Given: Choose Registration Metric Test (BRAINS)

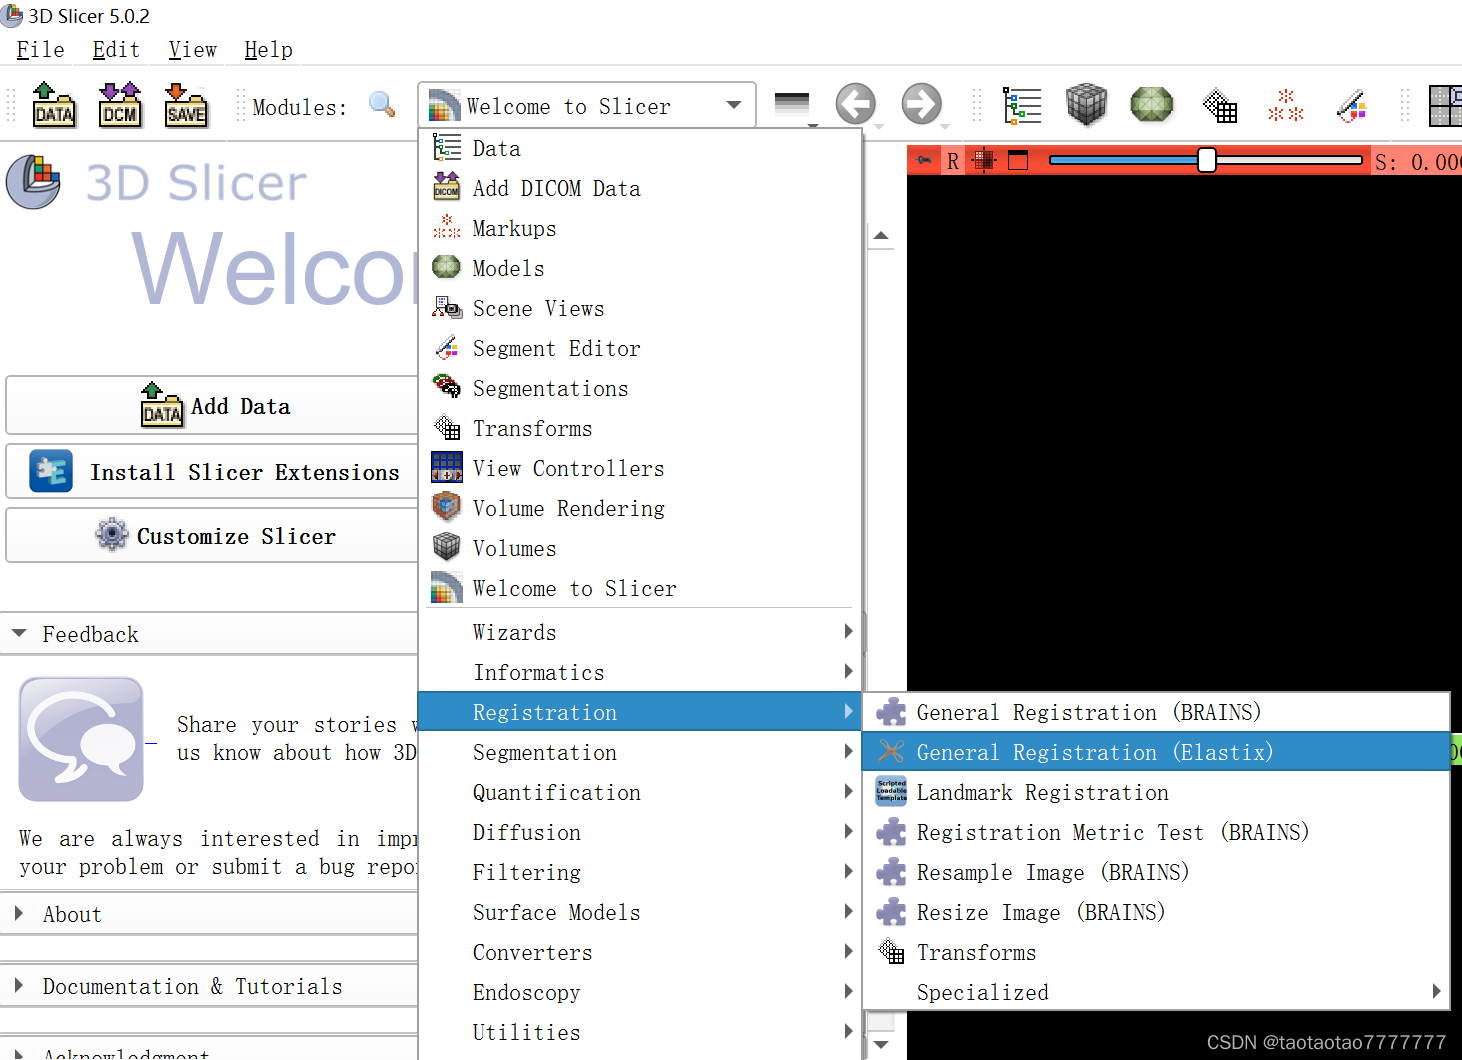Looking at the screenshot, I should click(x=1156, y=832).
